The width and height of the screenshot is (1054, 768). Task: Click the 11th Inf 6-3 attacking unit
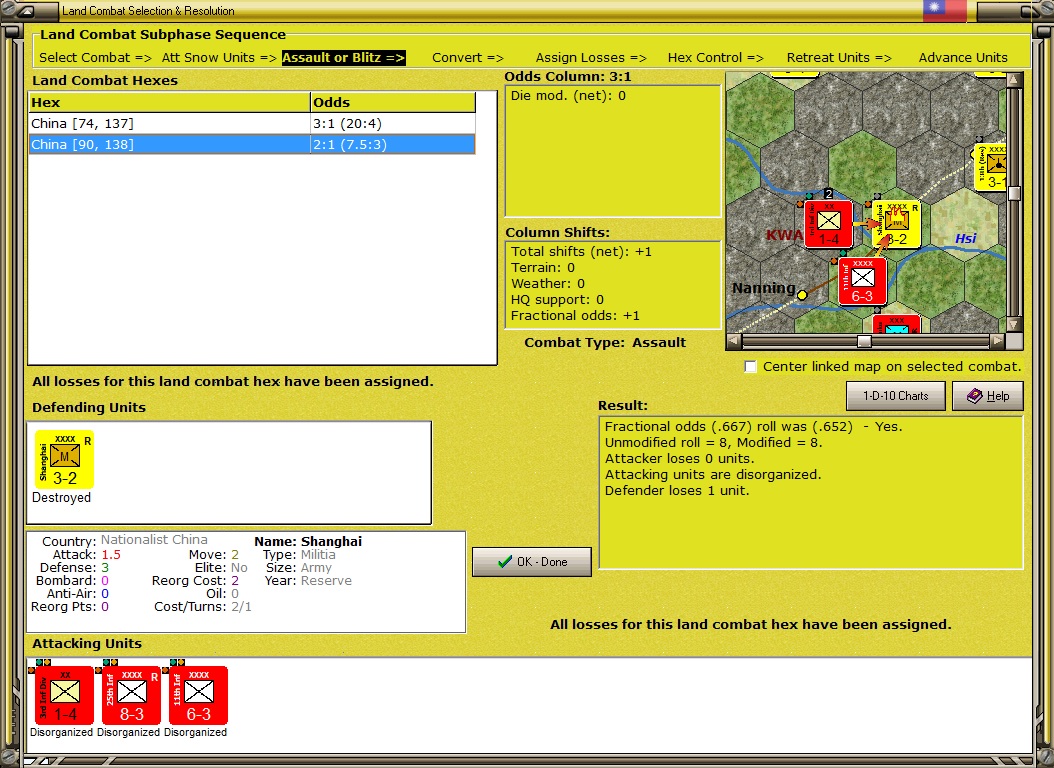coord(198,695)
